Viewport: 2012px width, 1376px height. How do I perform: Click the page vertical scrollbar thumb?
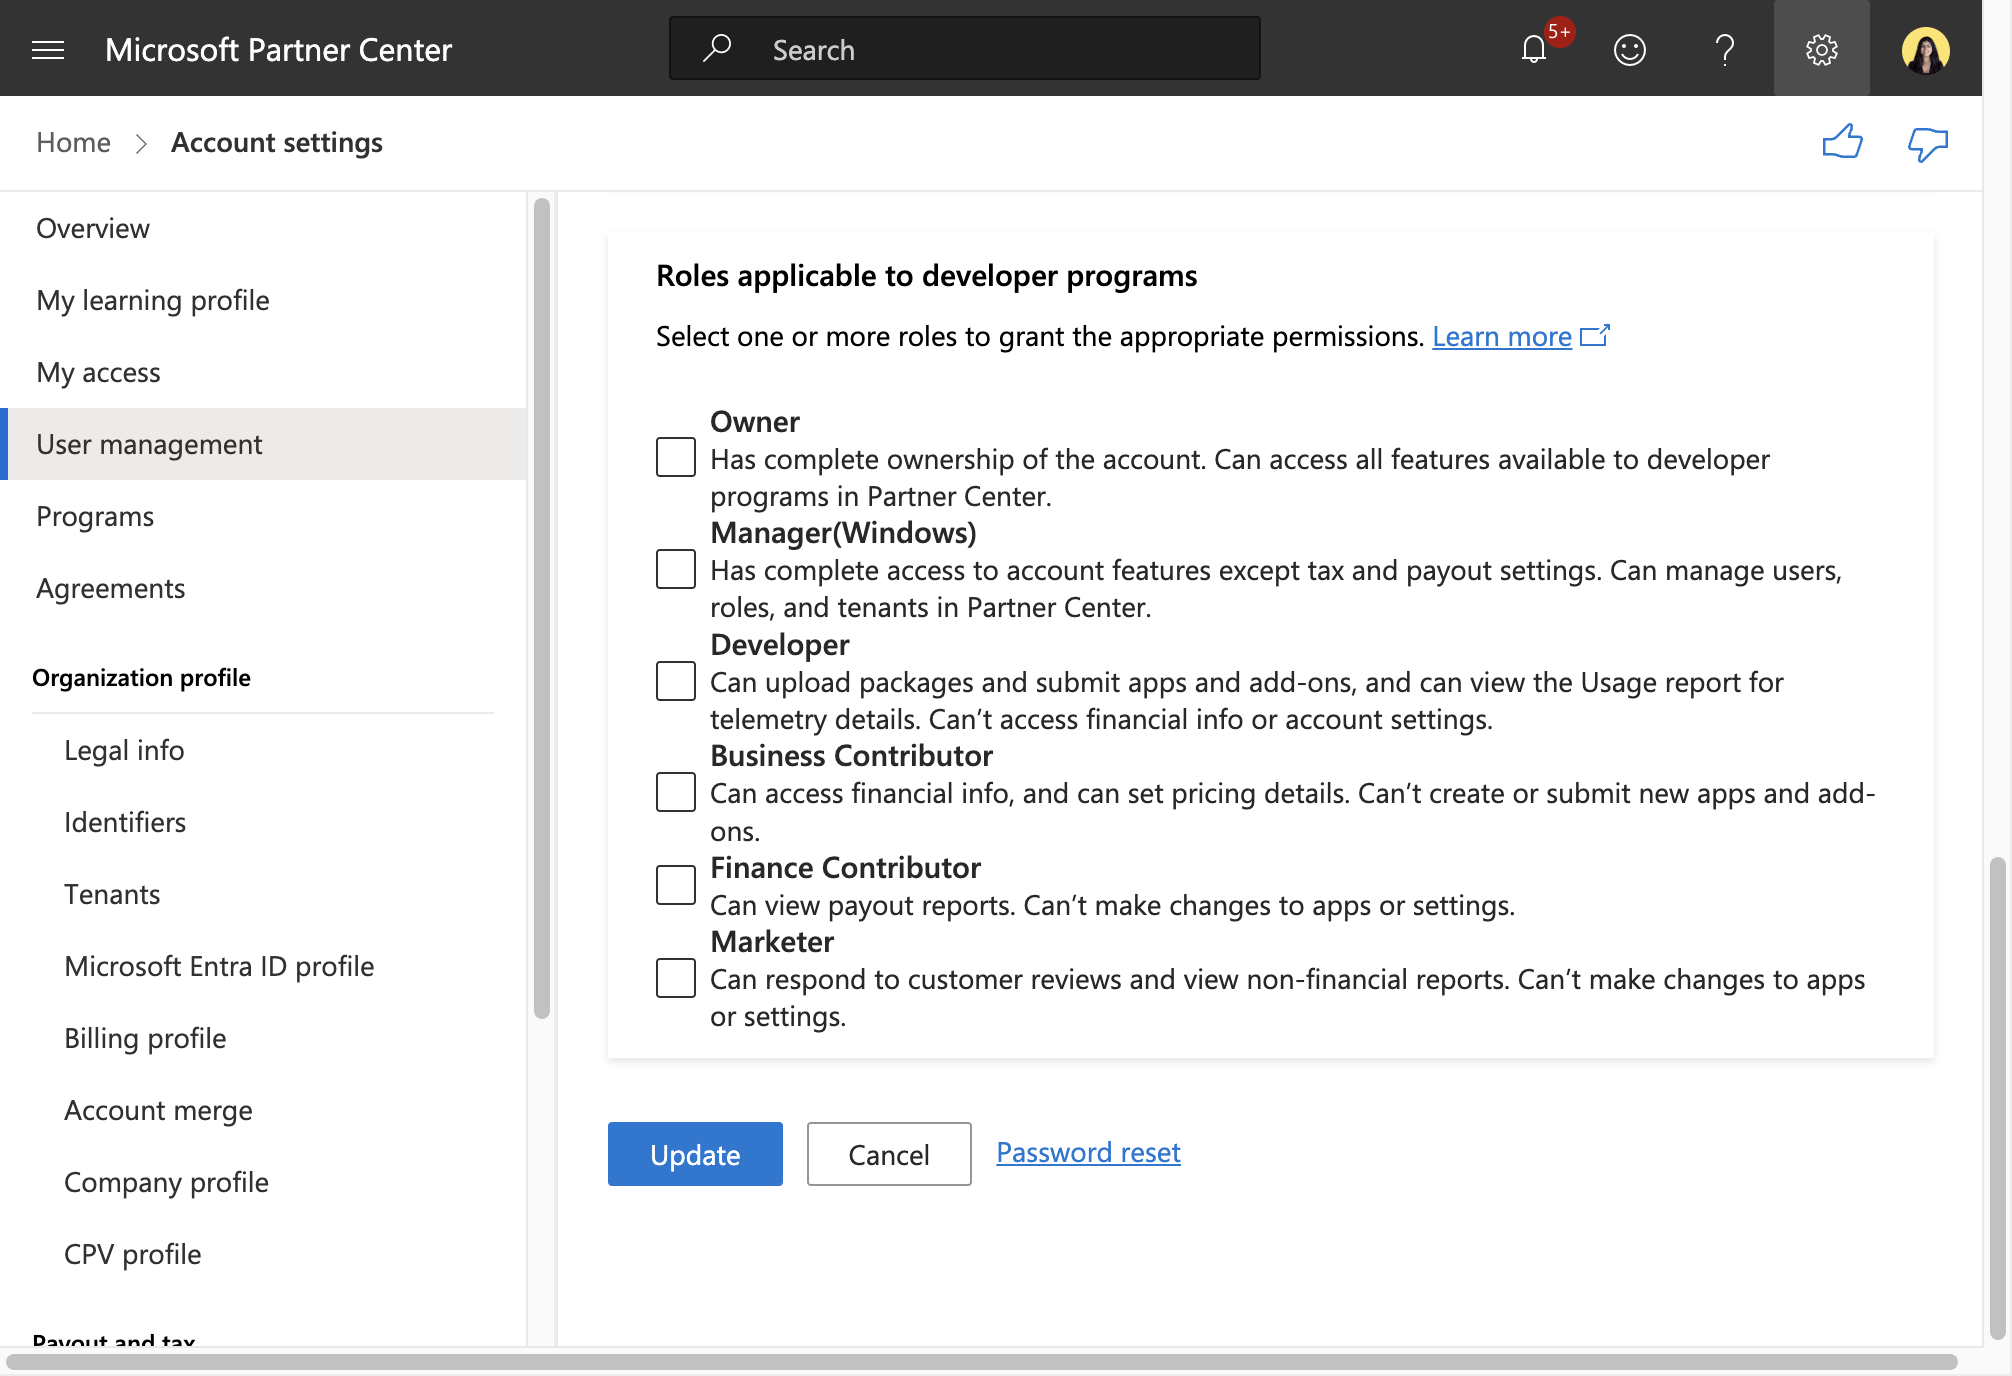(x=1998, y=1096)
